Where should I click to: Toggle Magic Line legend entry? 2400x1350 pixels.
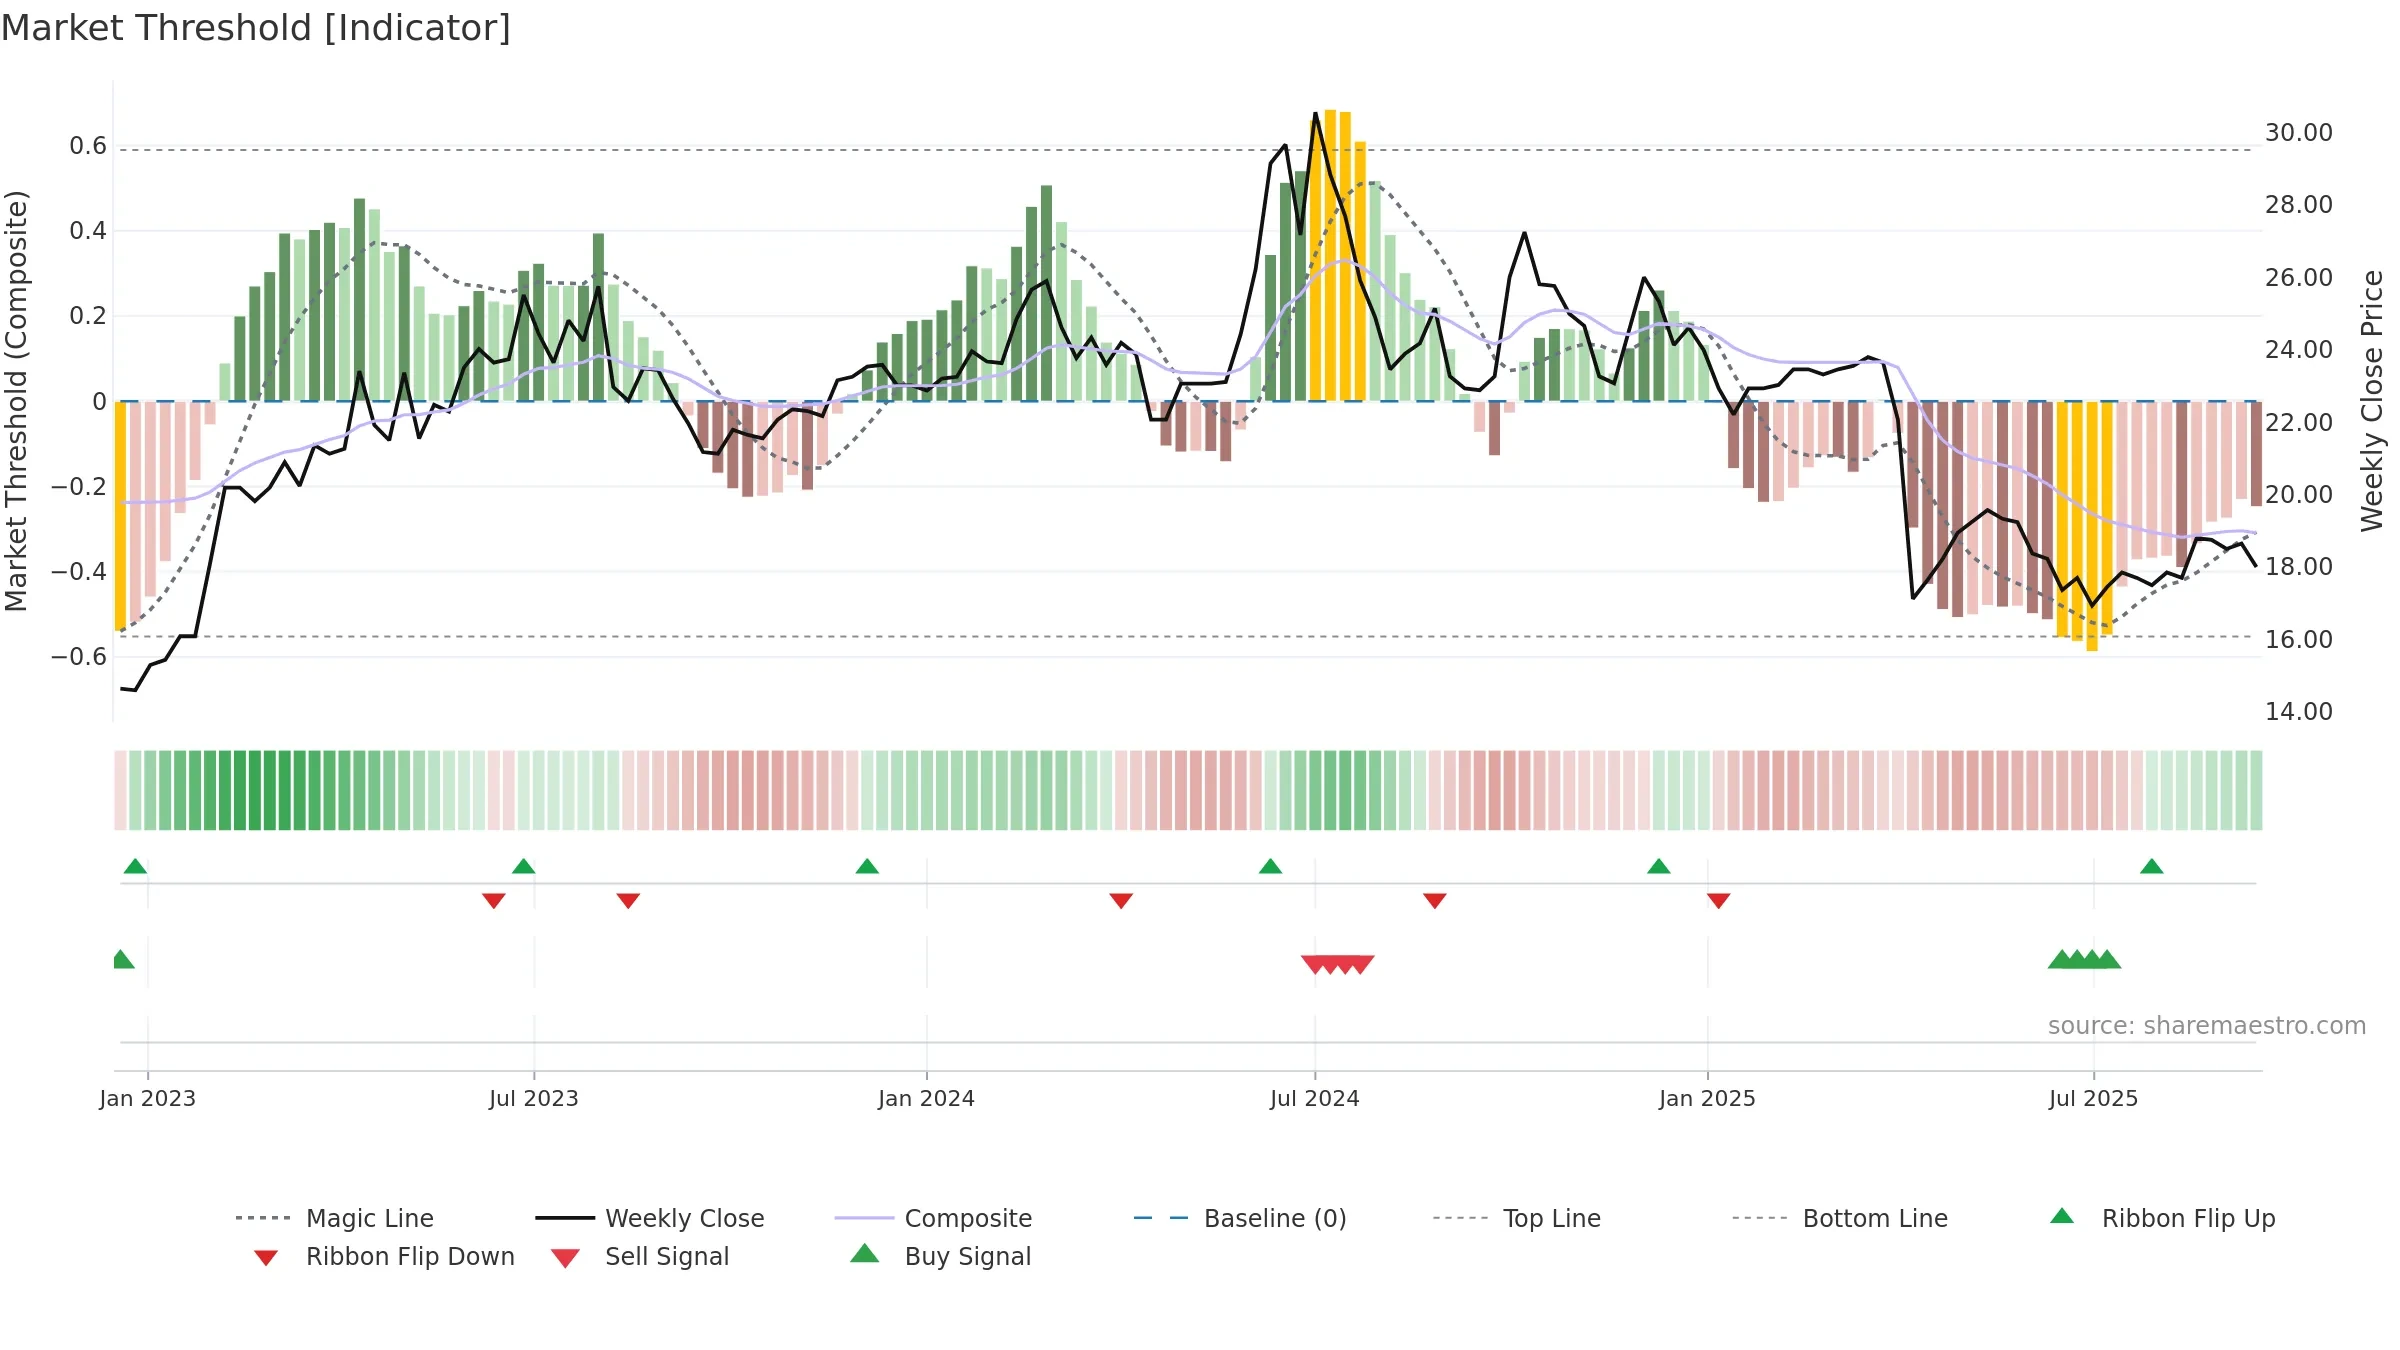coord(334,1218)
